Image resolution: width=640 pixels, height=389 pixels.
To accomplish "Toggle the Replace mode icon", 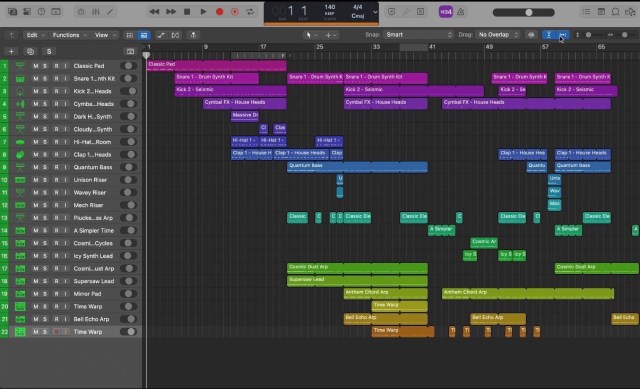I will (x=391, y=12).
